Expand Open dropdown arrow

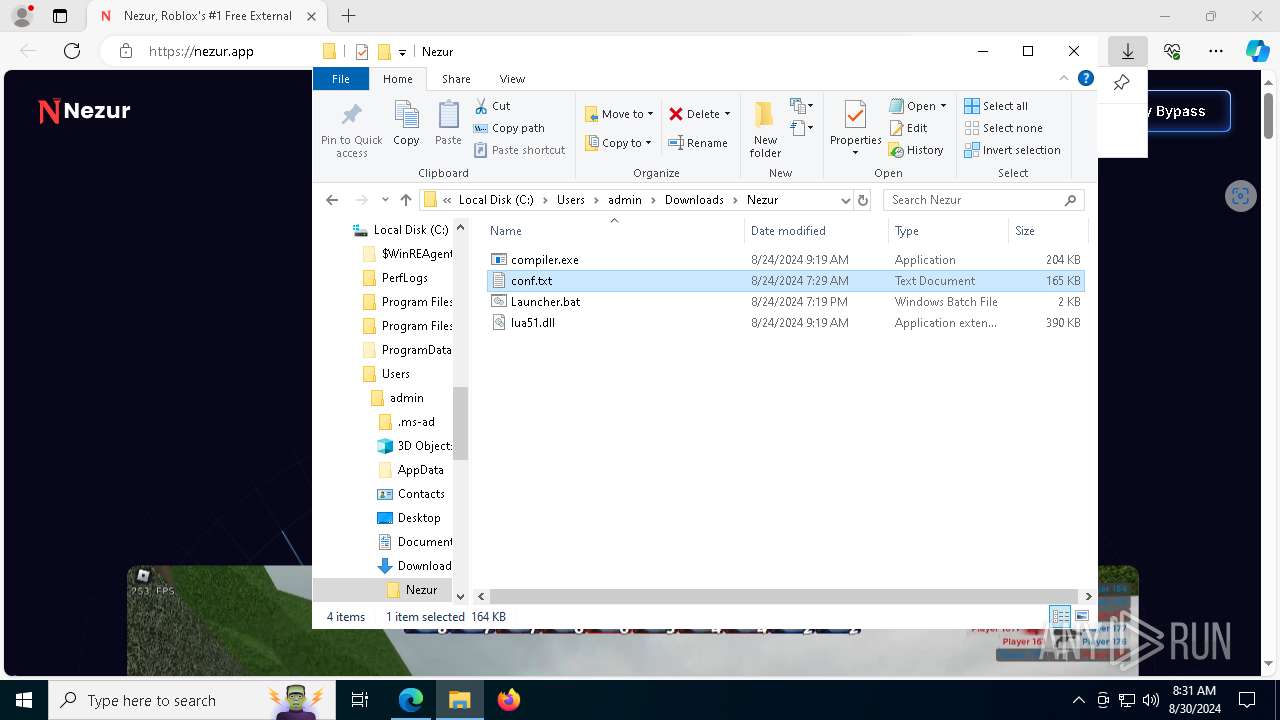pyautogui.click(x=943, y=106)
